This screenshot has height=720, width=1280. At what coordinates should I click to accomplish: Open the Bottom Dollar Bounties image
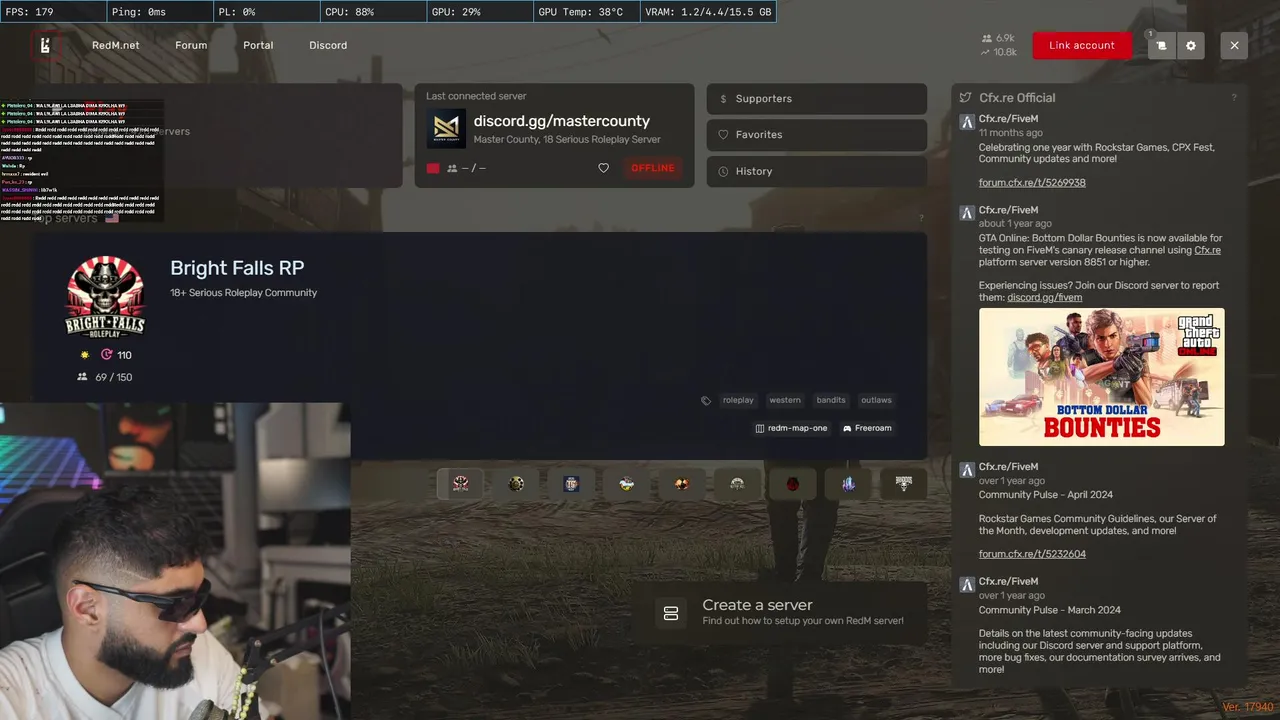[1101, 376]
